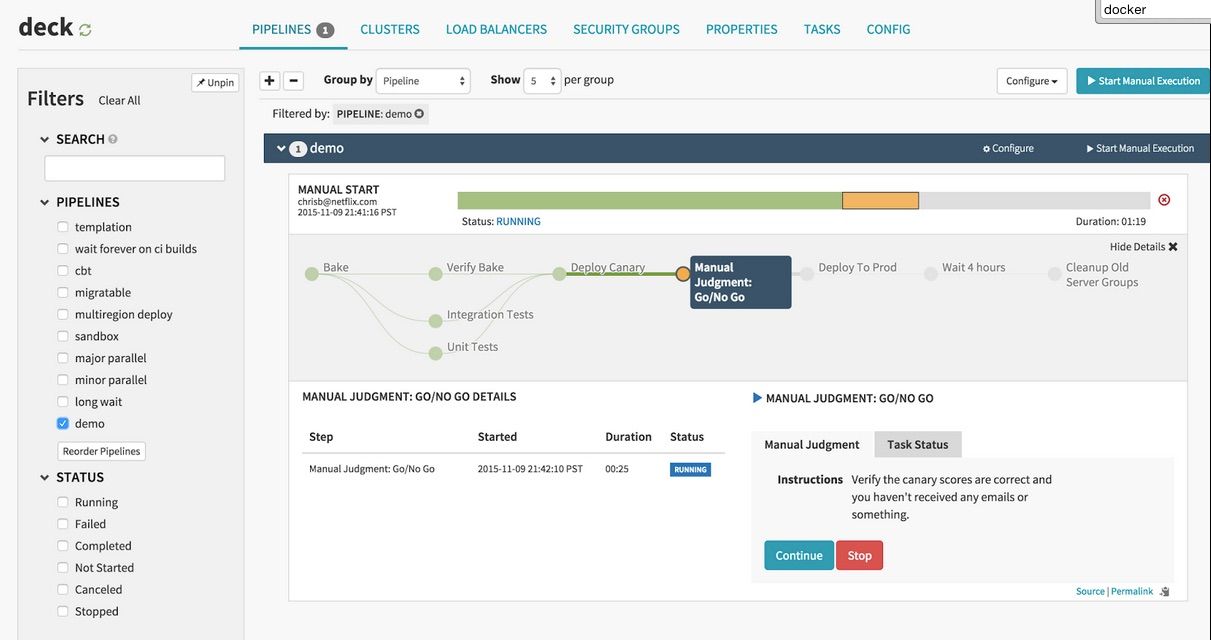Click the green refresh icon beside deck
The image size is (1211, 640).
pos(85,30)
